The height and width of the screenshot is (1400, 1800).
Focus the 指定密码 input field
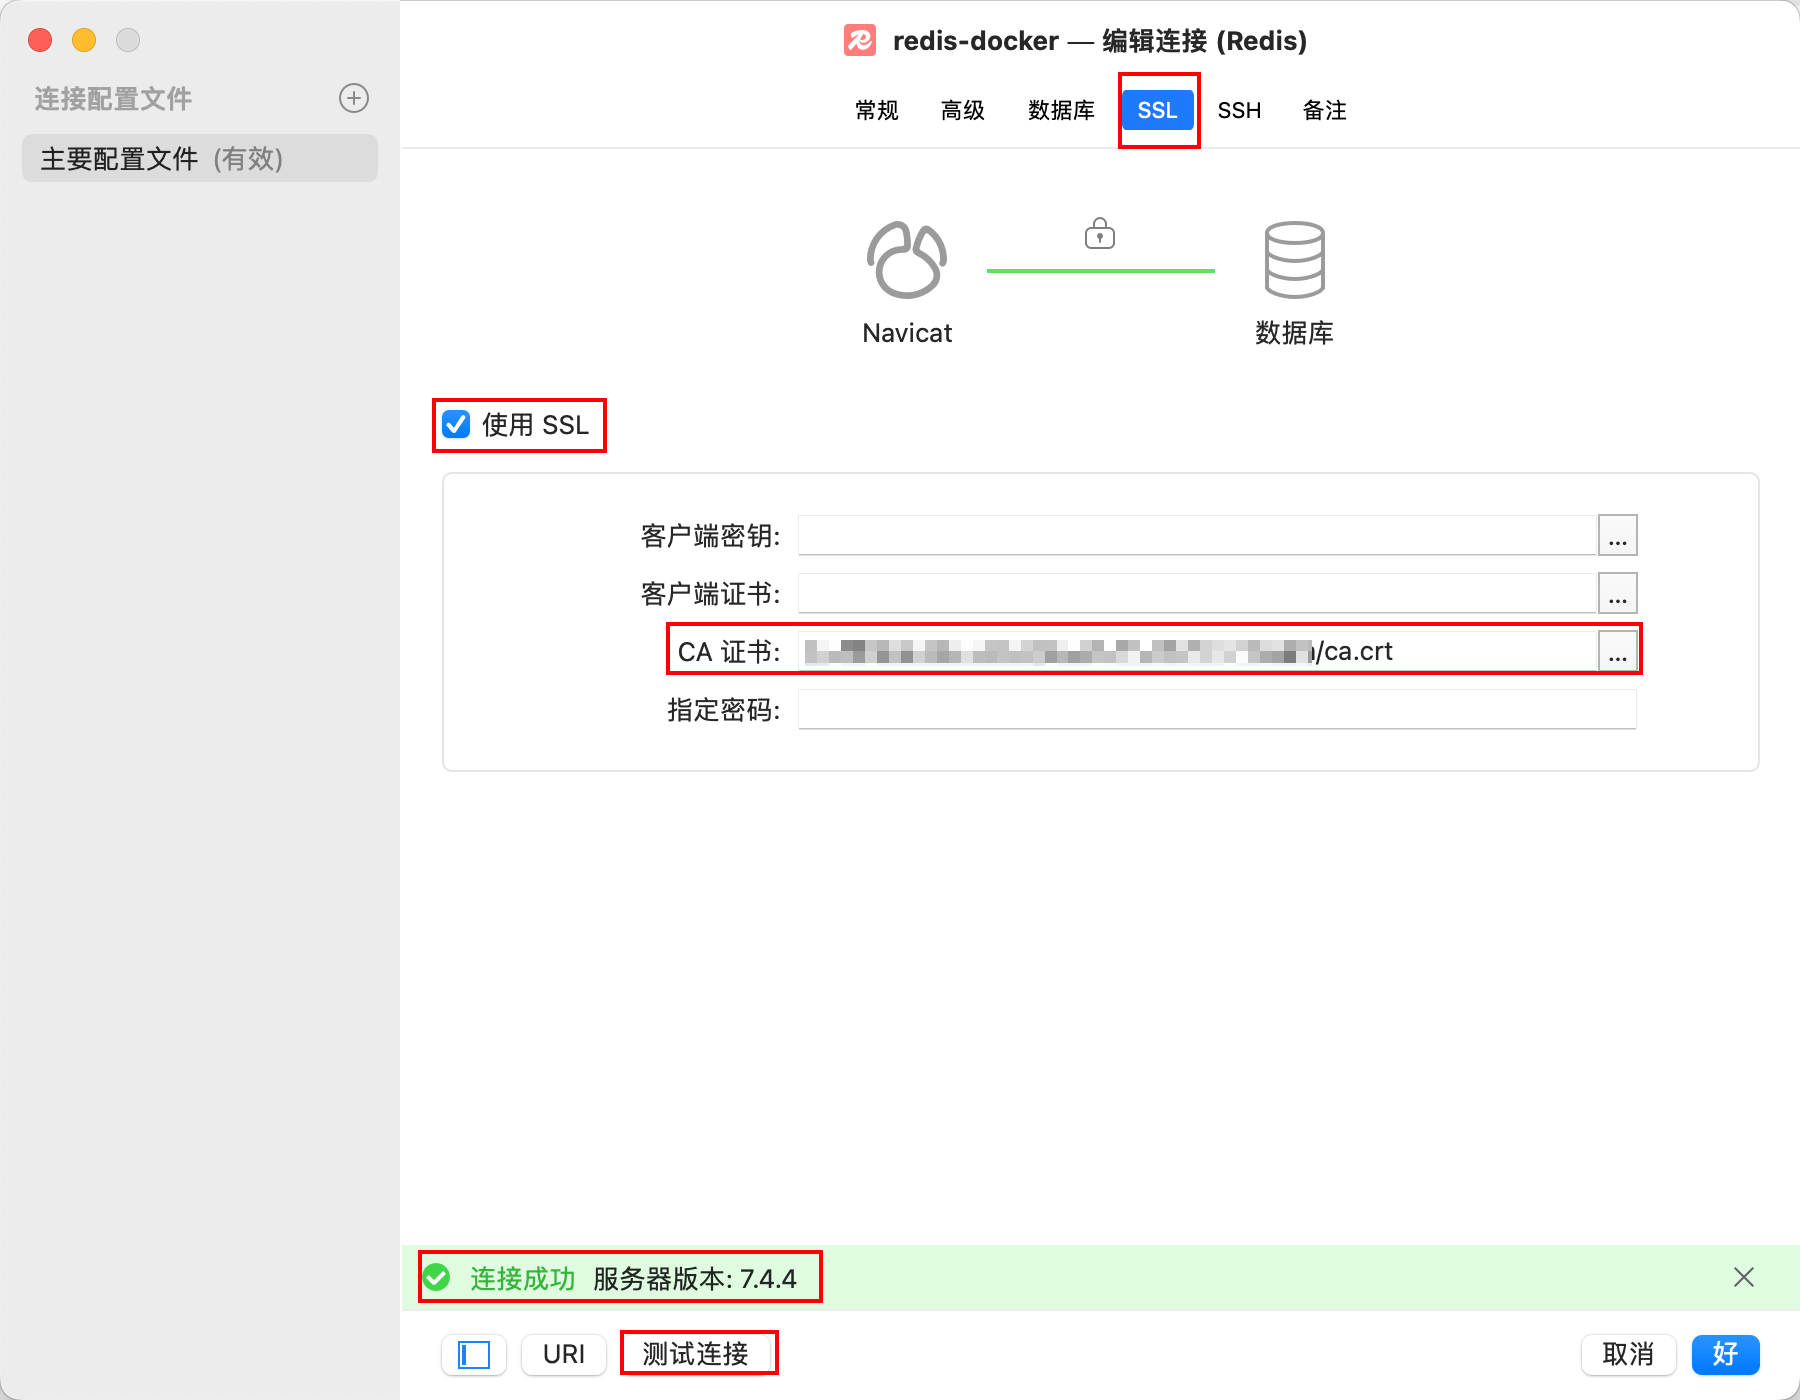[1217, 709]
